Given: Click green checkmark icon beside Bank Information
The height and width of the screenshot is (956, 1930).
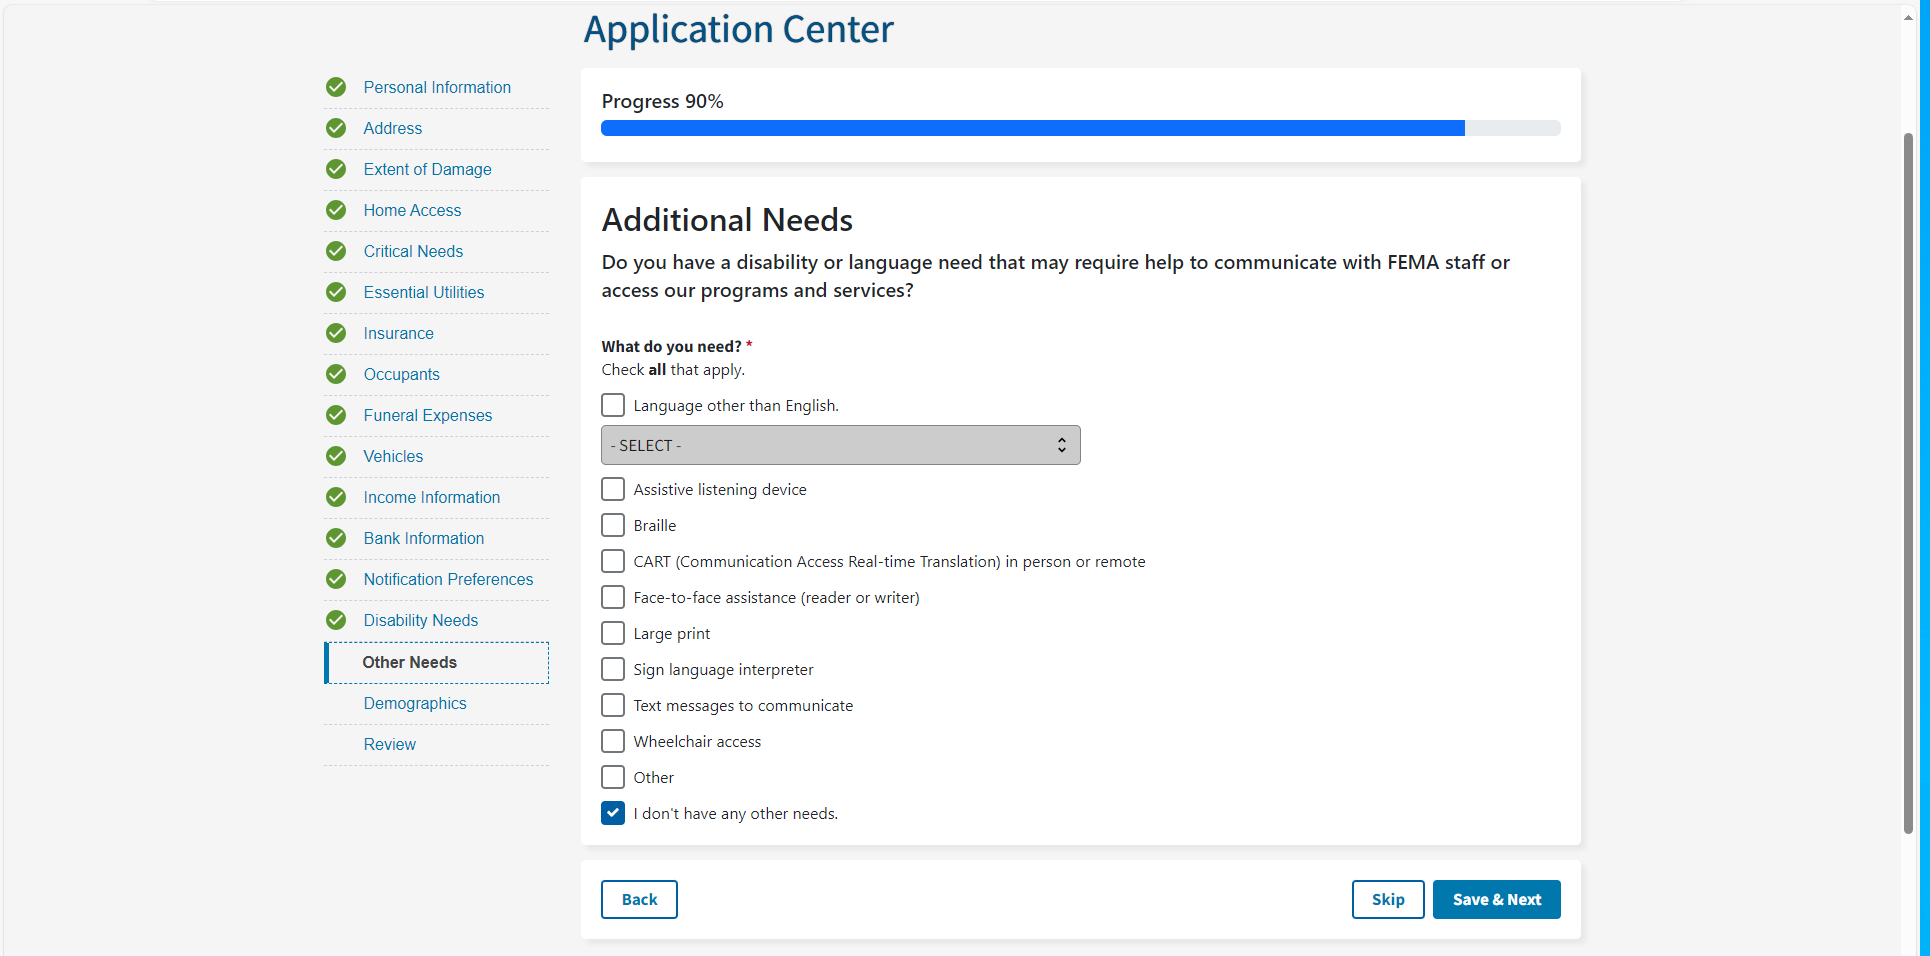Looking at the screenshot, I should pyautogui.click(x=336, y=538).
